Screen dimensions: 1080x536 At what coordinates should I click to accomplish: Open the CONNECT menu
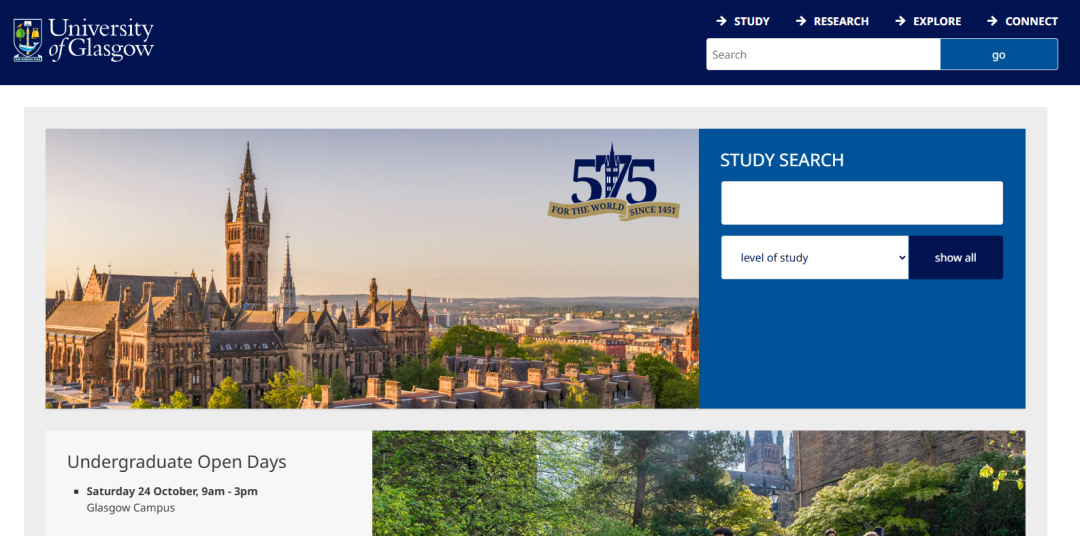[x=1031, y=21]
